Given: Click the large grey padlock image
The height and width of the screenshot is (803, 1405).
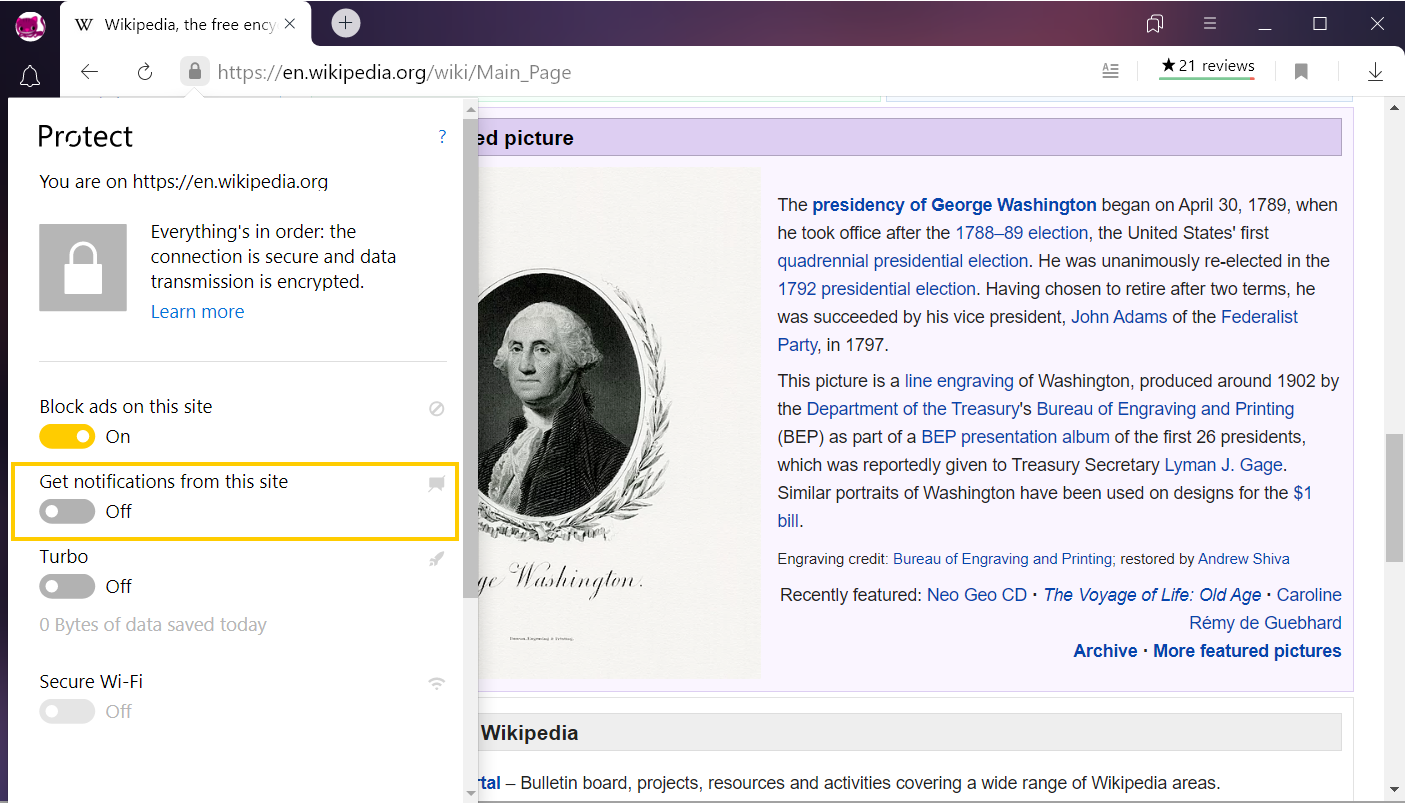Looking at the screenshot, I should (x=83, y=267).
